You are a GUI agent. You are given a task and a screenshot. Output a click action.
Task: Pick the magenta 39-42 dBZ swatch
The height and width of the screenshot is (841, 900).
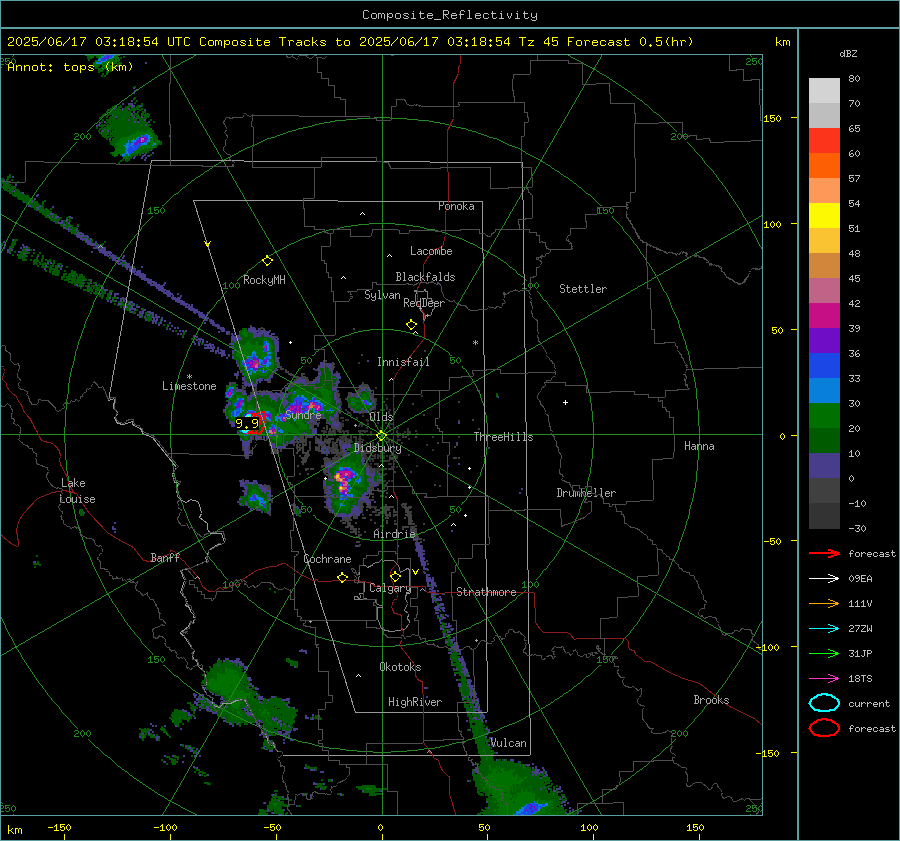tap(824, 316)
